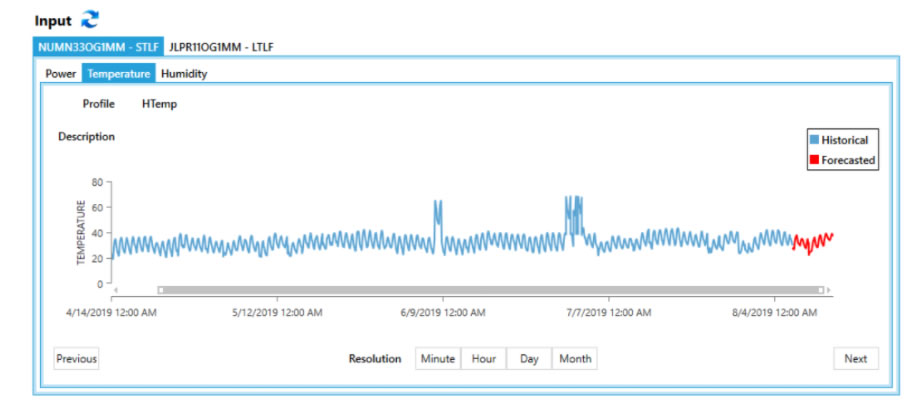The width and height of the screenshot is (904, 405).
Task: Click the red forecasted line in the chart
Action: 815,243
